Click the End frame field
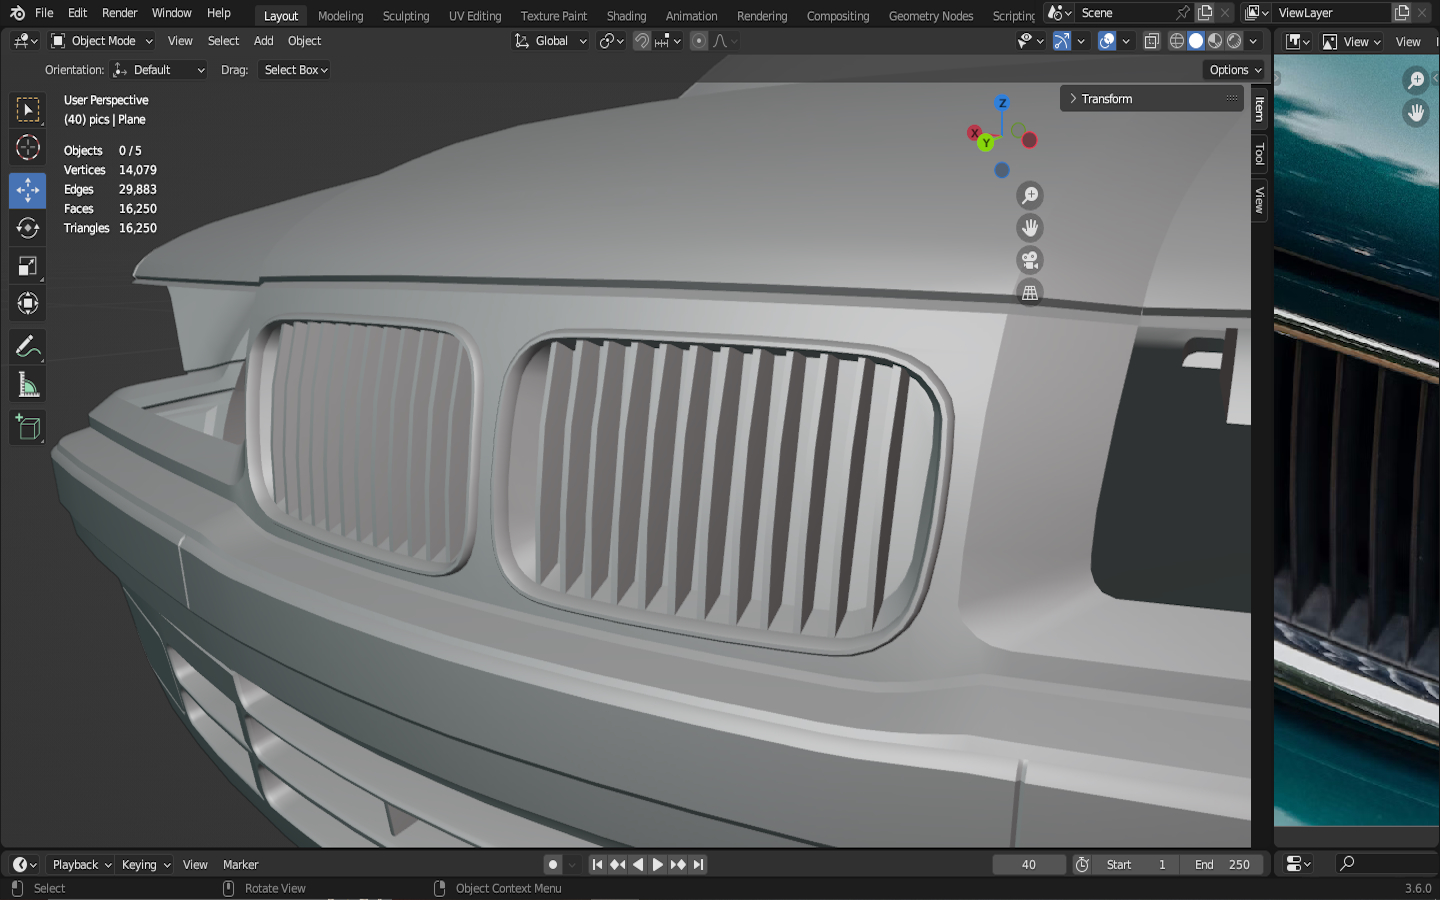This screenshot has height=900, width=1440. point(1222,865)
